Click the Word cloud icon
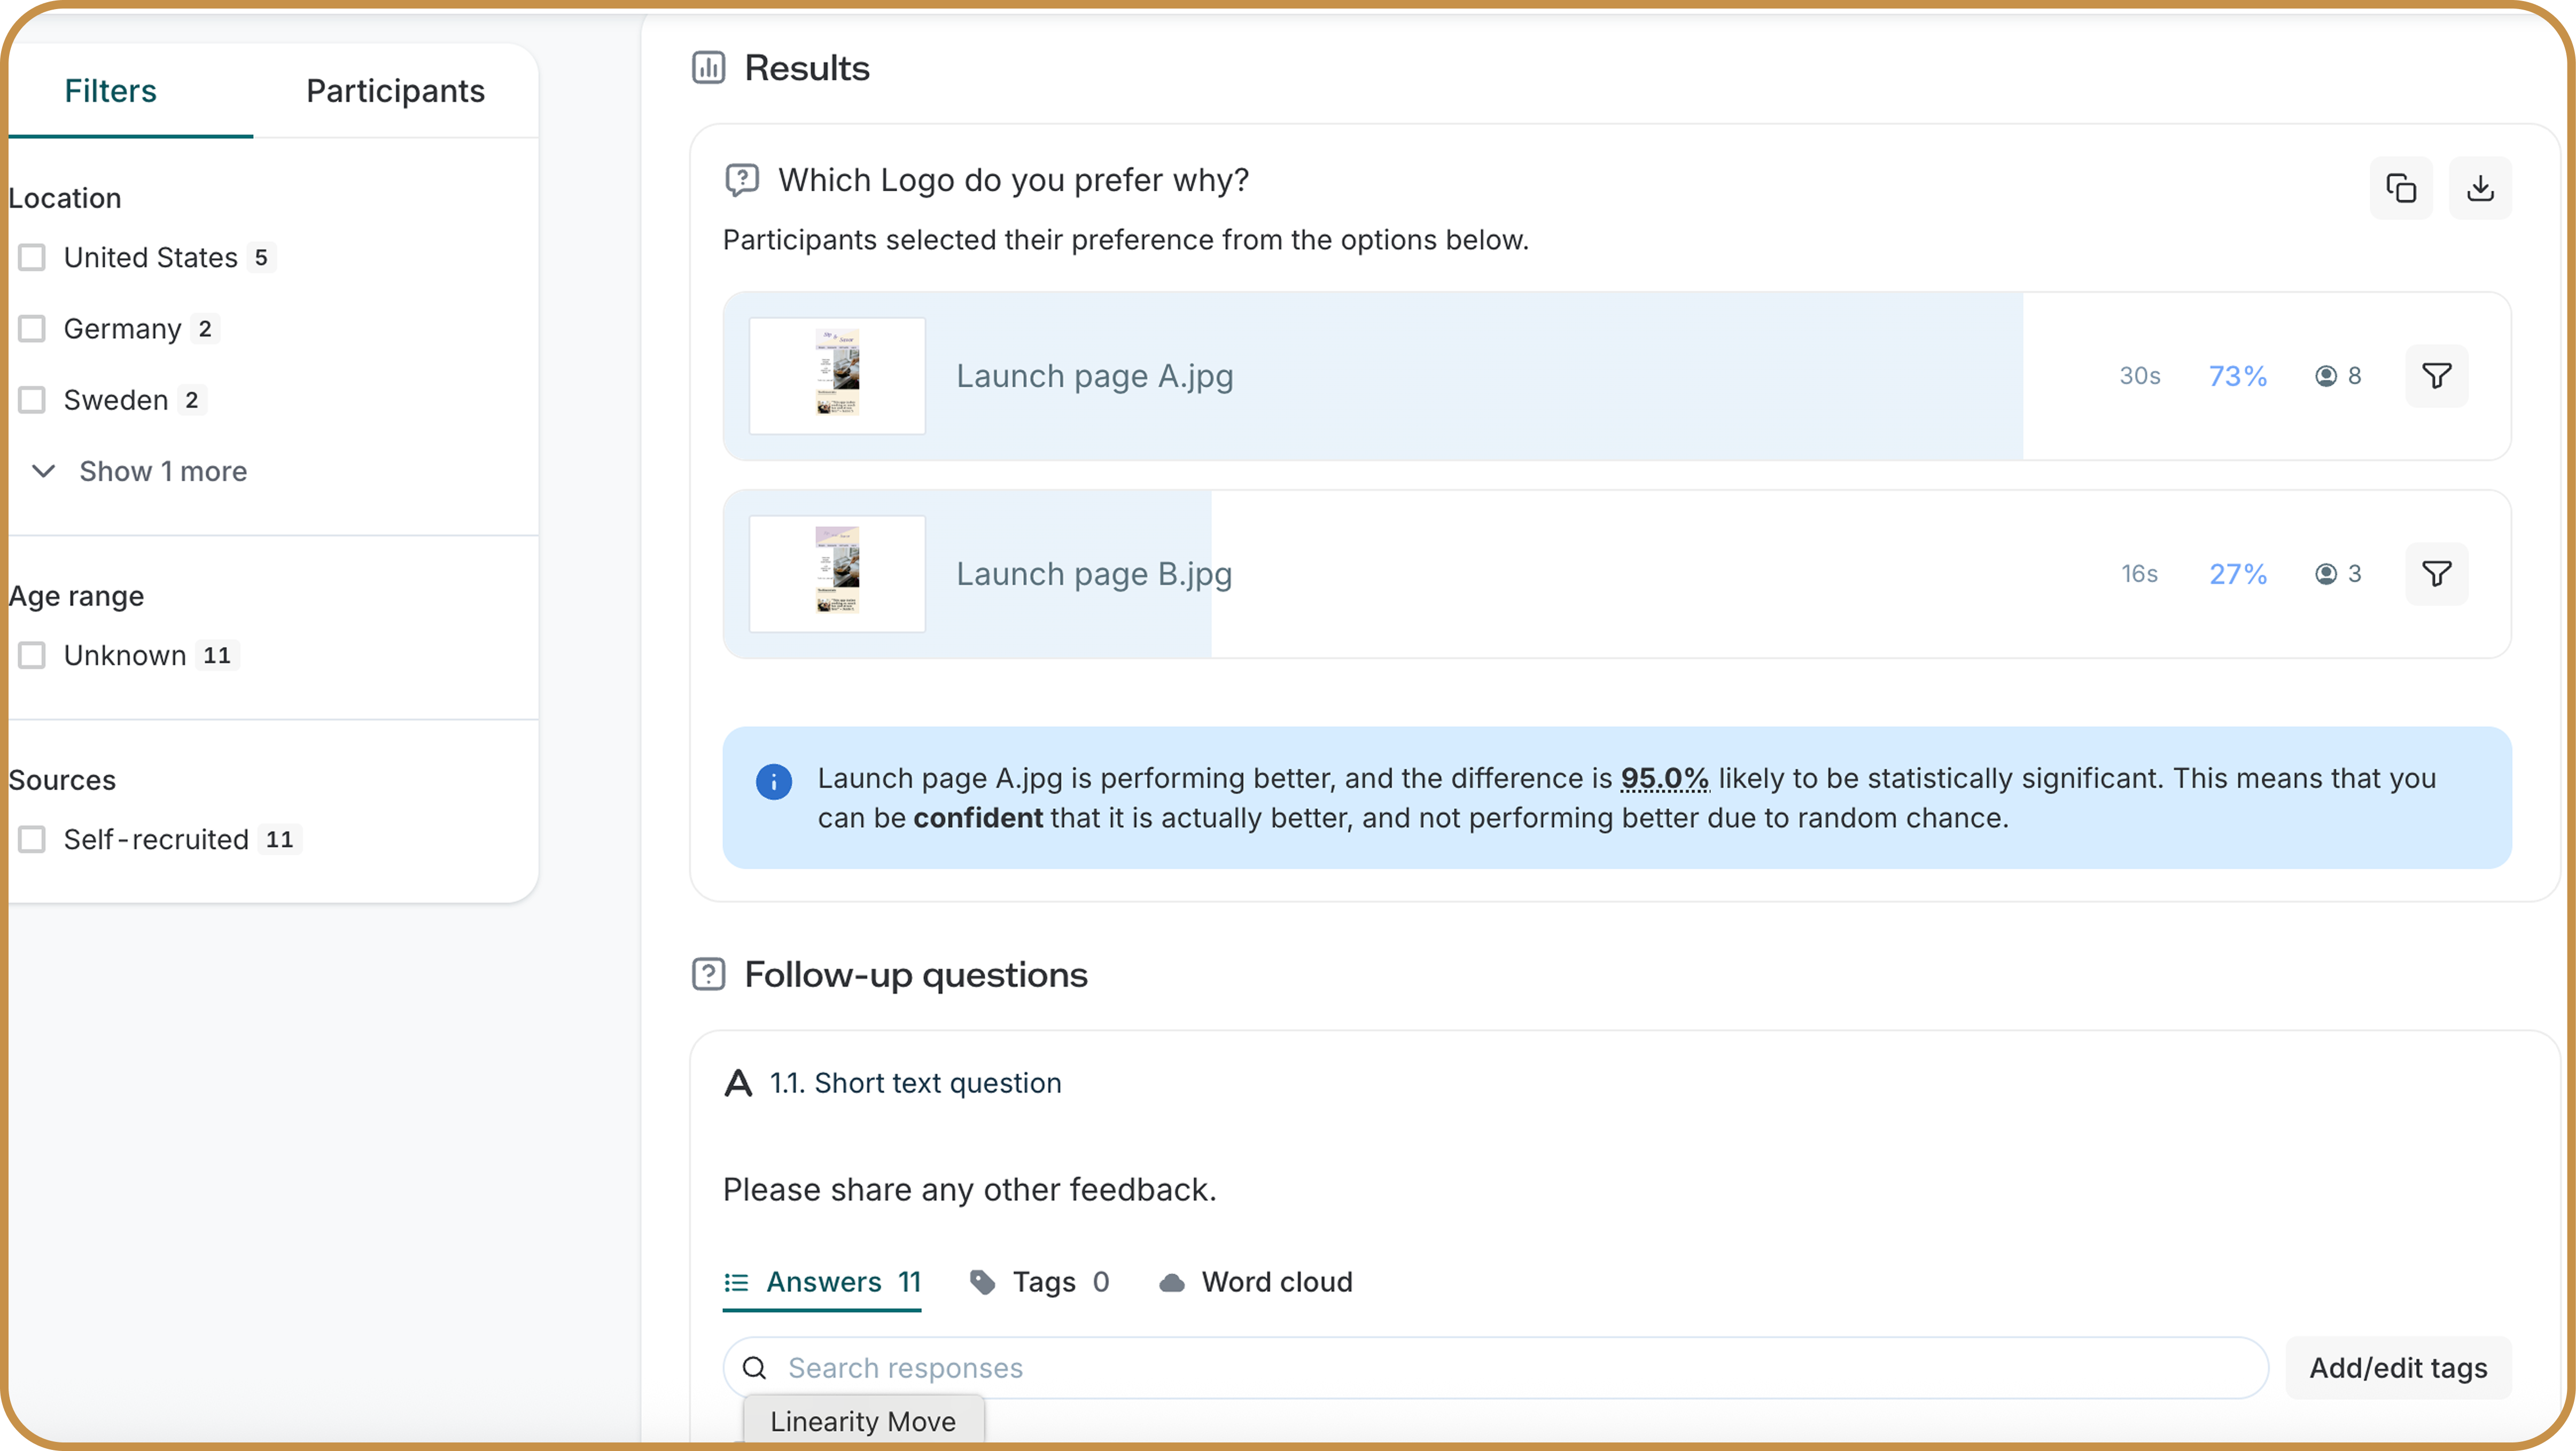 (x=1171, y=1282)
